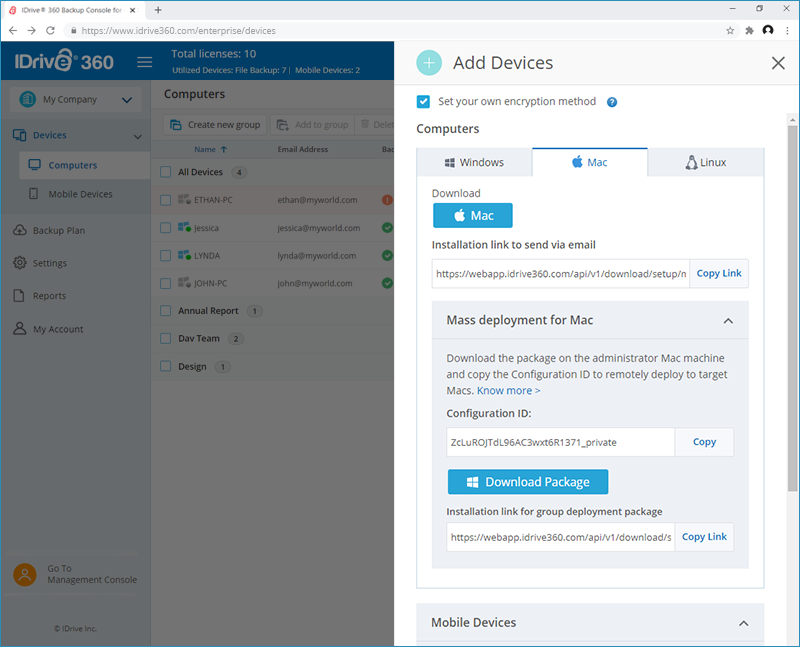Screen dimensions: 800x647
Task: Toggle the hamburger menu icon
Action: tap(144, 62)
